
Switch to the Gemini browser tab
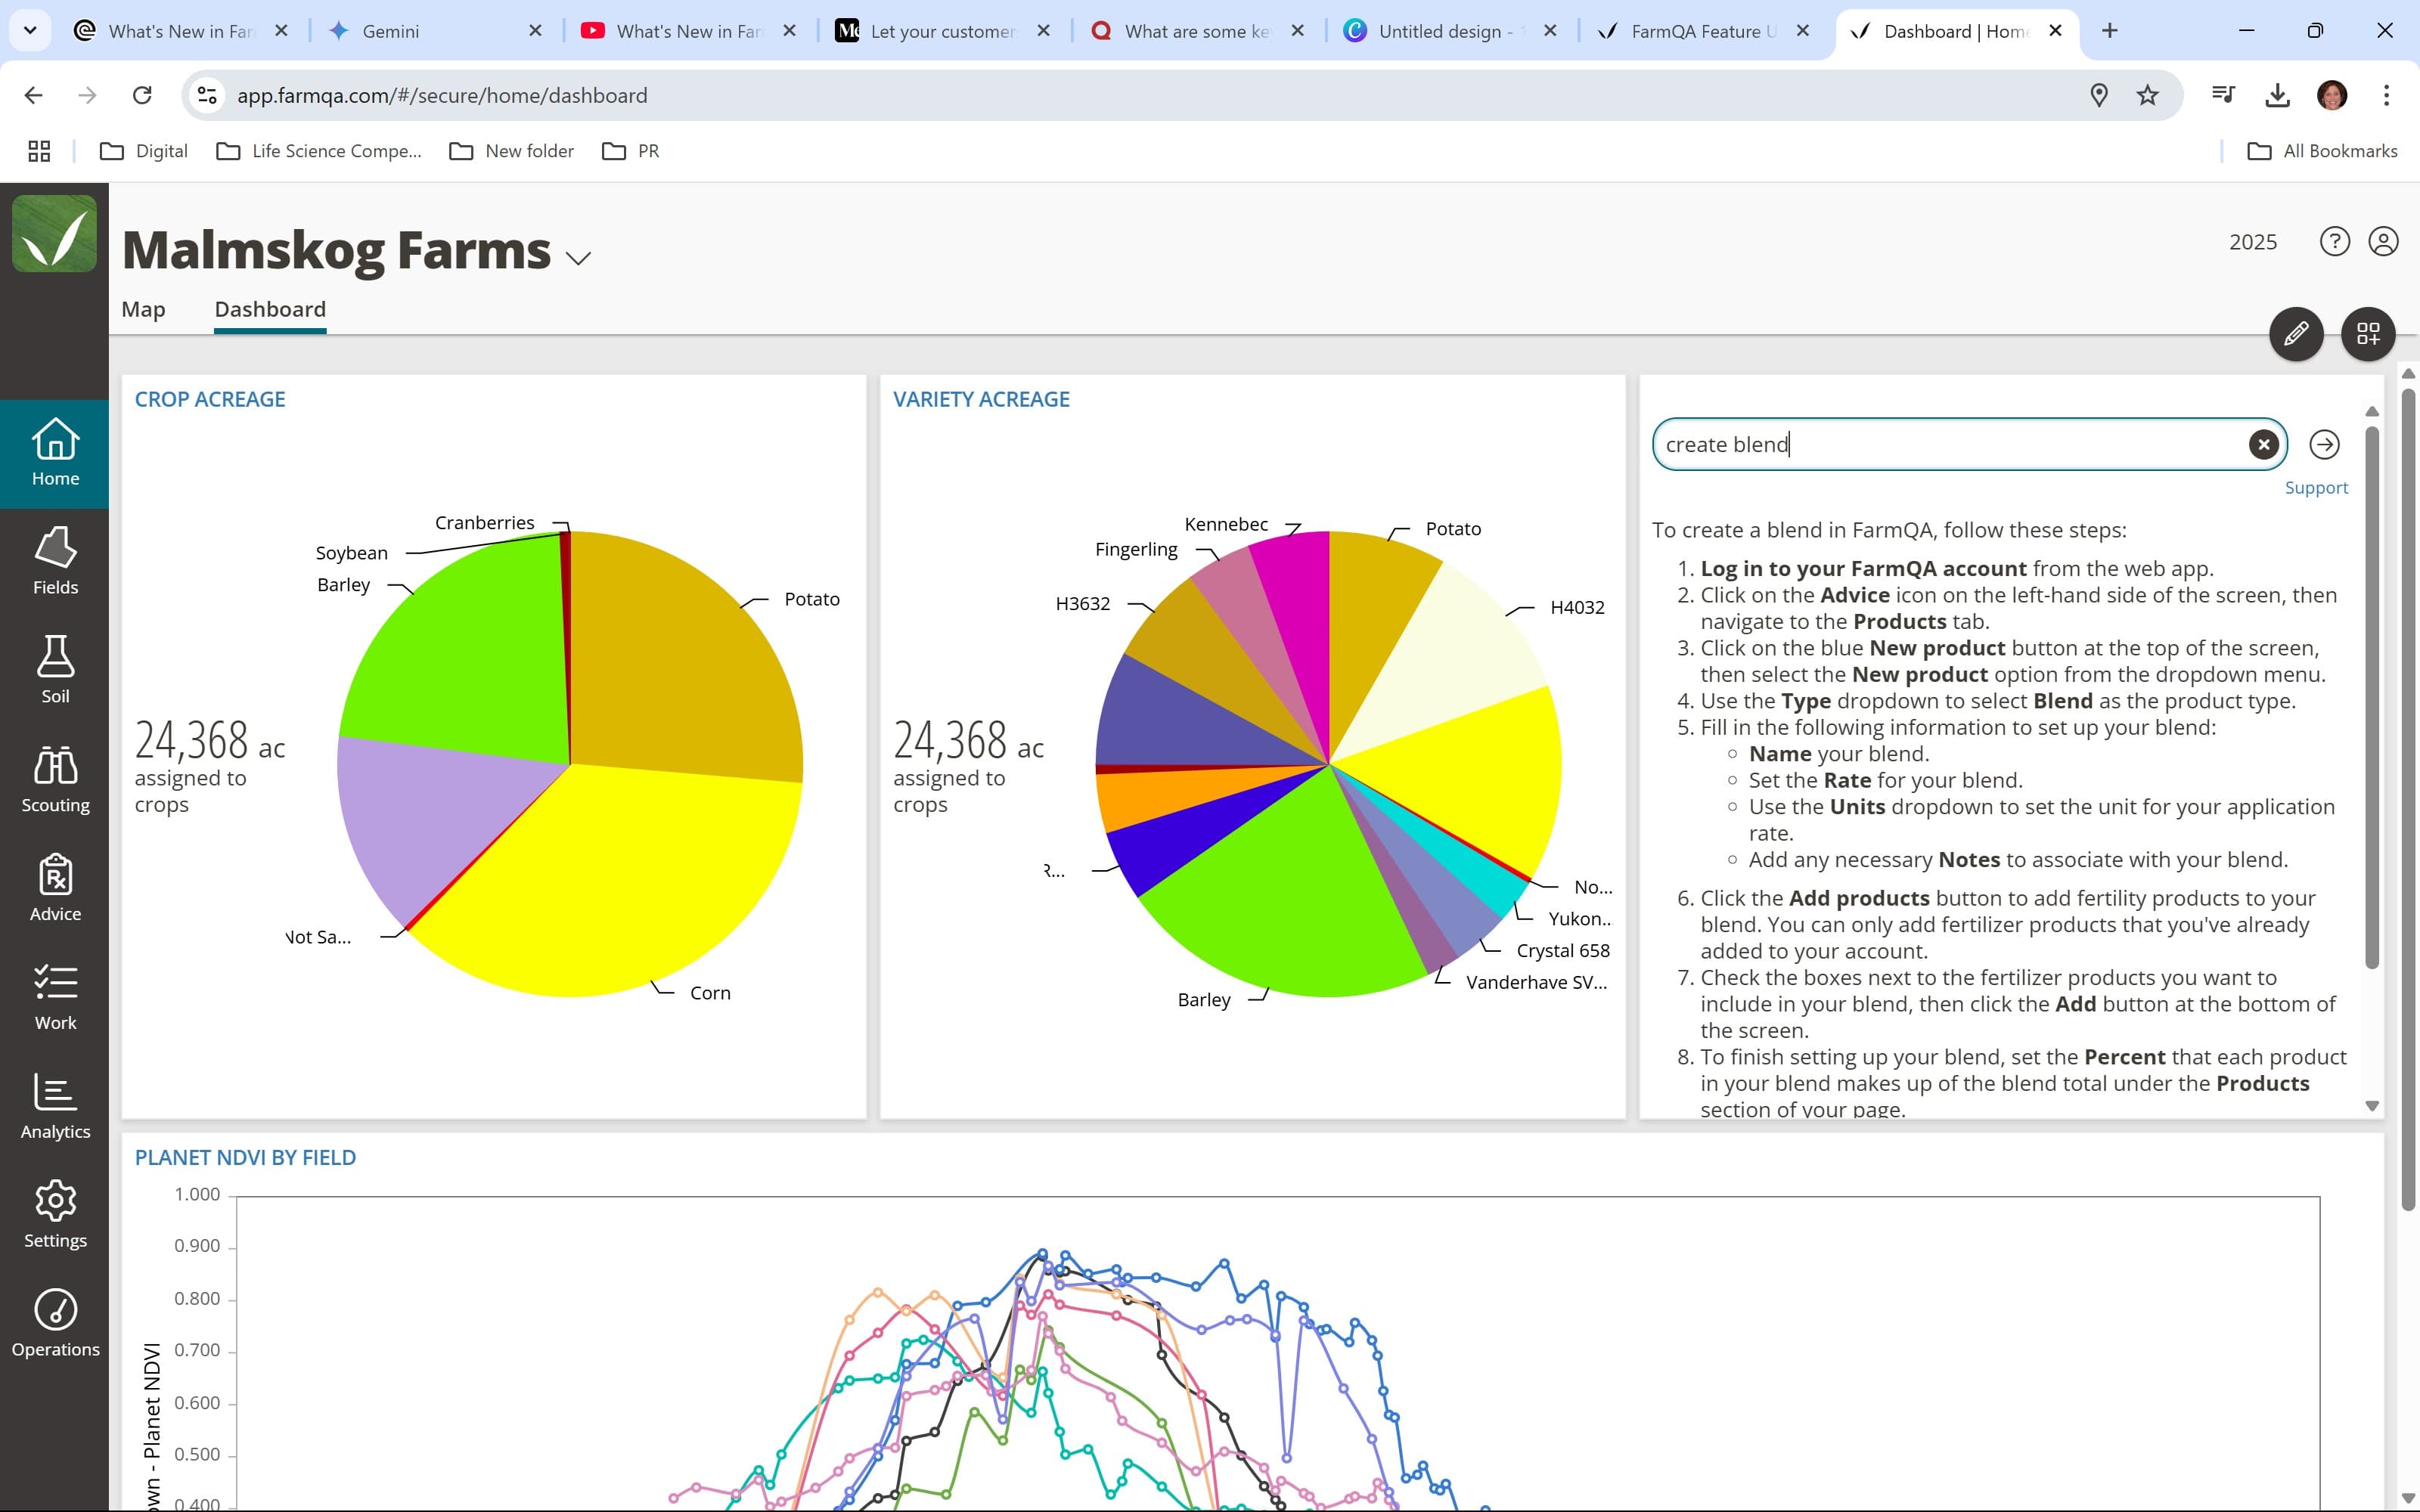(435, 31)
